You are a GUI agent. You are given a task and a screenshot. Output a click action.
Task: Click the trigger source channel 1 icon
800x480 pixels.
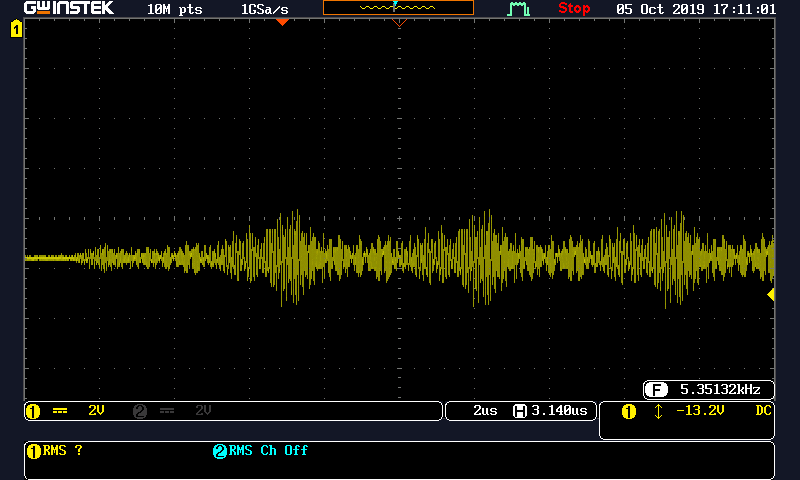[628, 411]
